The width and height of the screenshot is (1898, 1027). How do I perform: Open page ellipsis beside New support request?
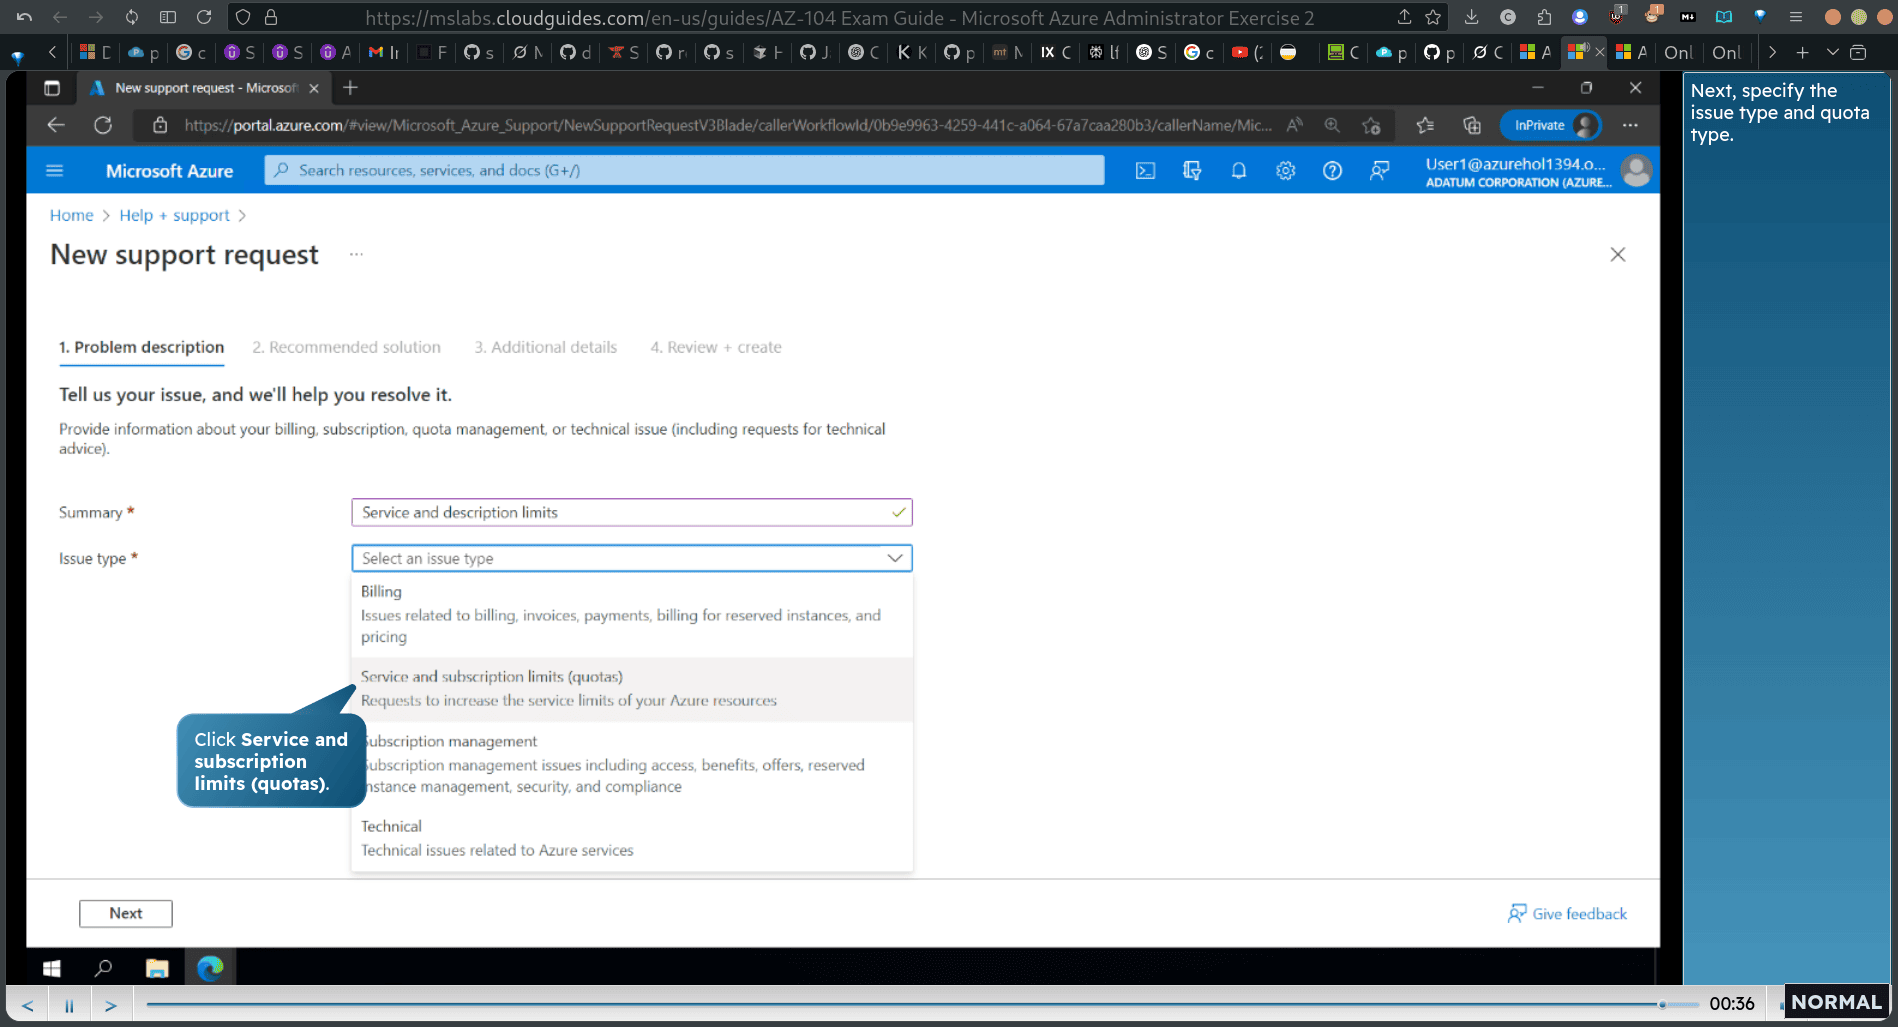(356, 255)
